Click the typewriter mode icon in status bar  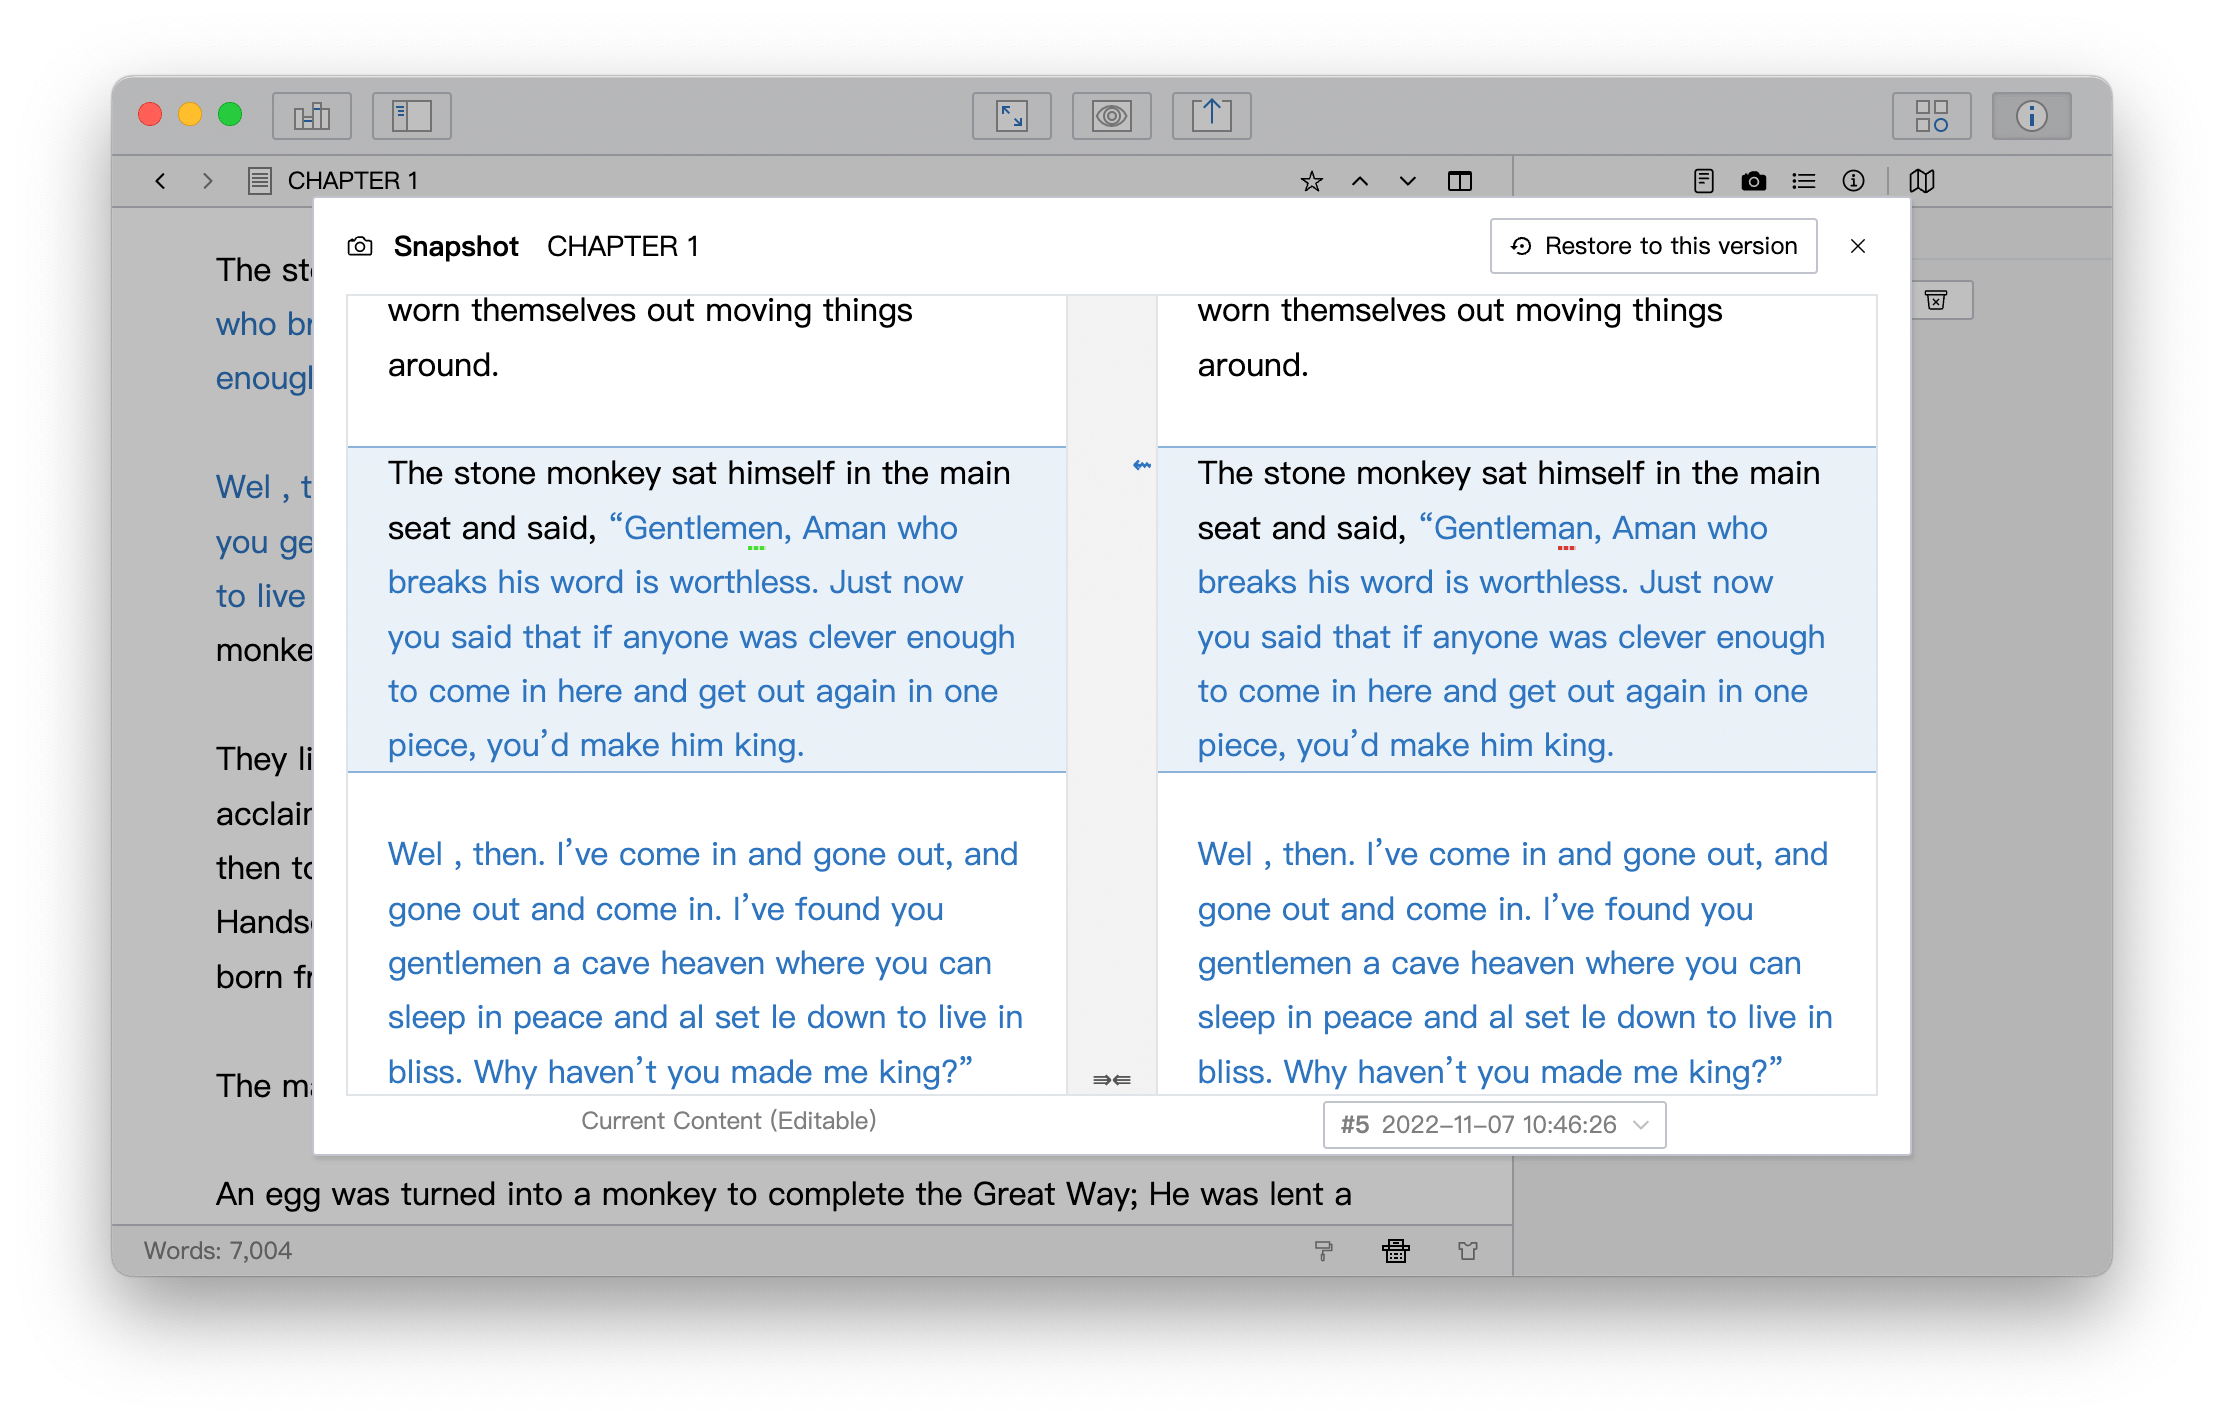tap(1396, 1251)
